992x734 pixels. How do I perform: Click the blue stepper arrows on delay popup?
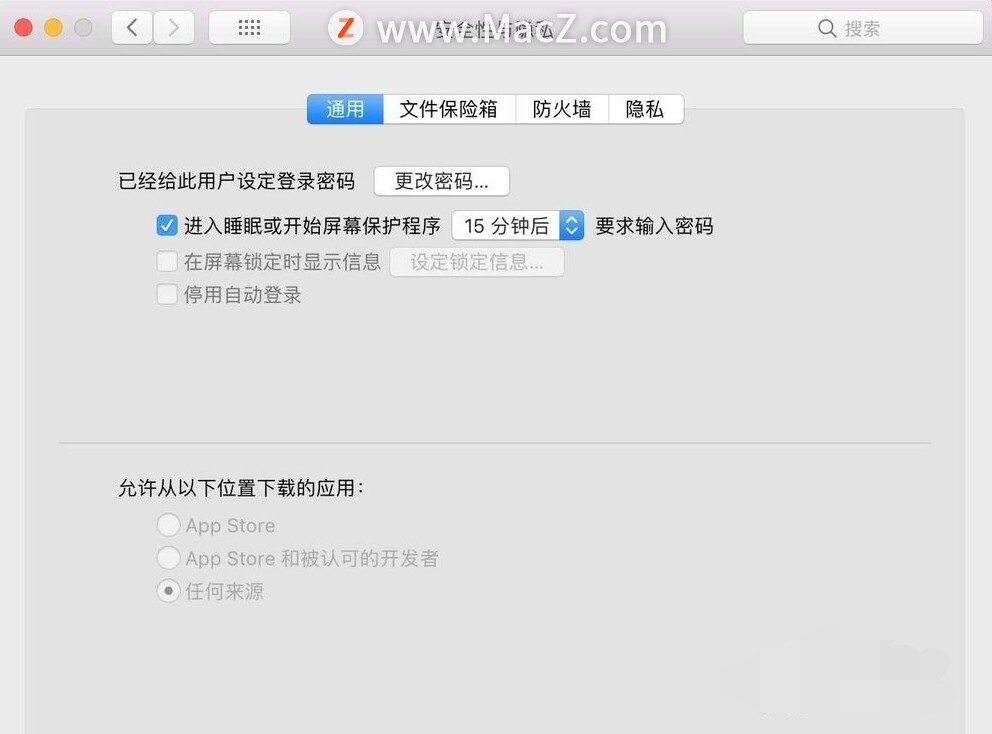(571, 226)
